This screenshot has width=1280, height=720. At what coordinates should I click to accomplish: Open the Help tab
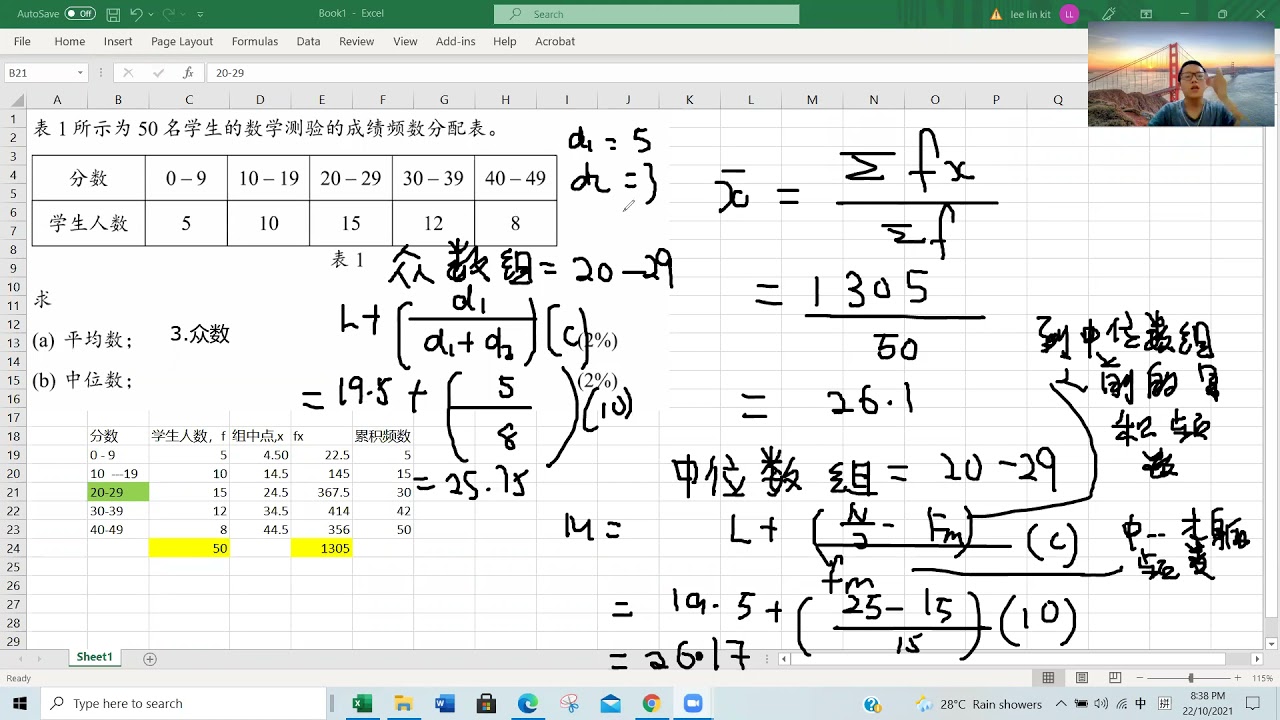[x=505, y=41]
